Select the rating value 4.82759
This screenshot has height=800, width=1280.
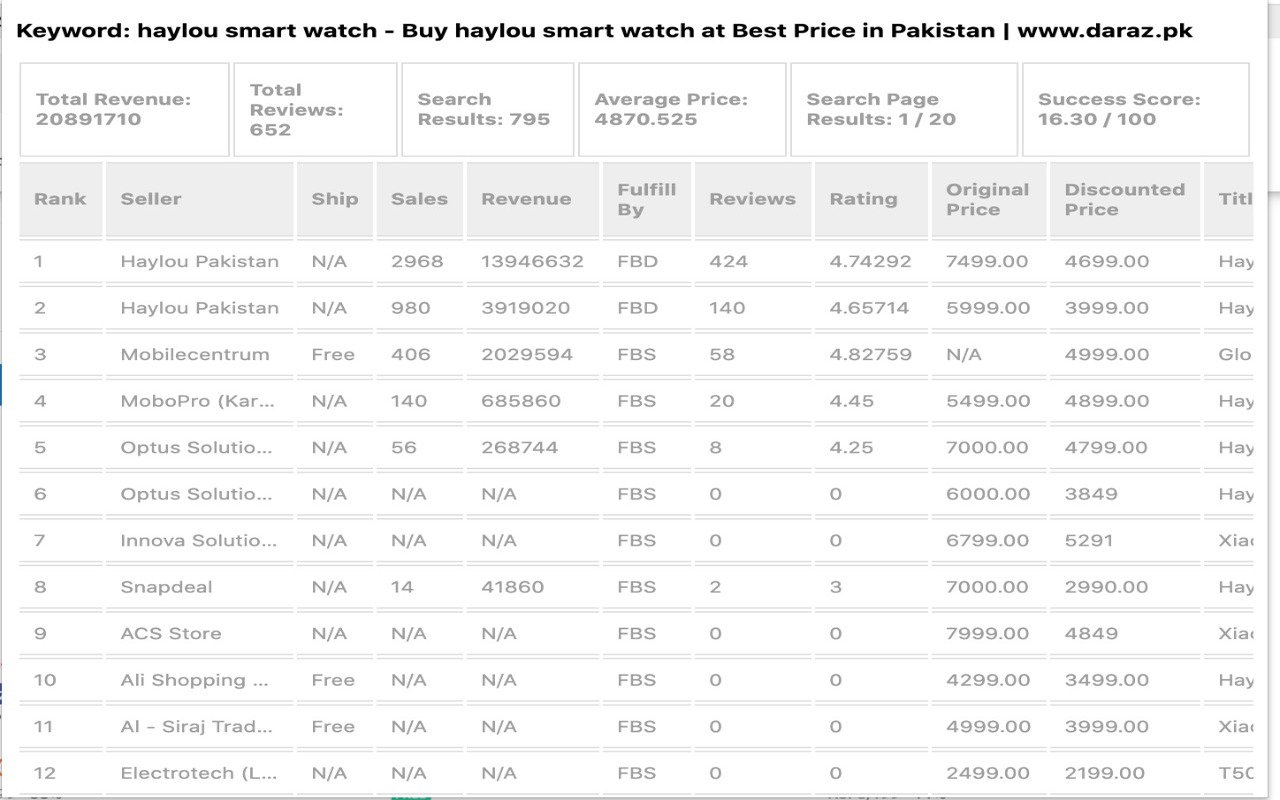coord(870,355)
